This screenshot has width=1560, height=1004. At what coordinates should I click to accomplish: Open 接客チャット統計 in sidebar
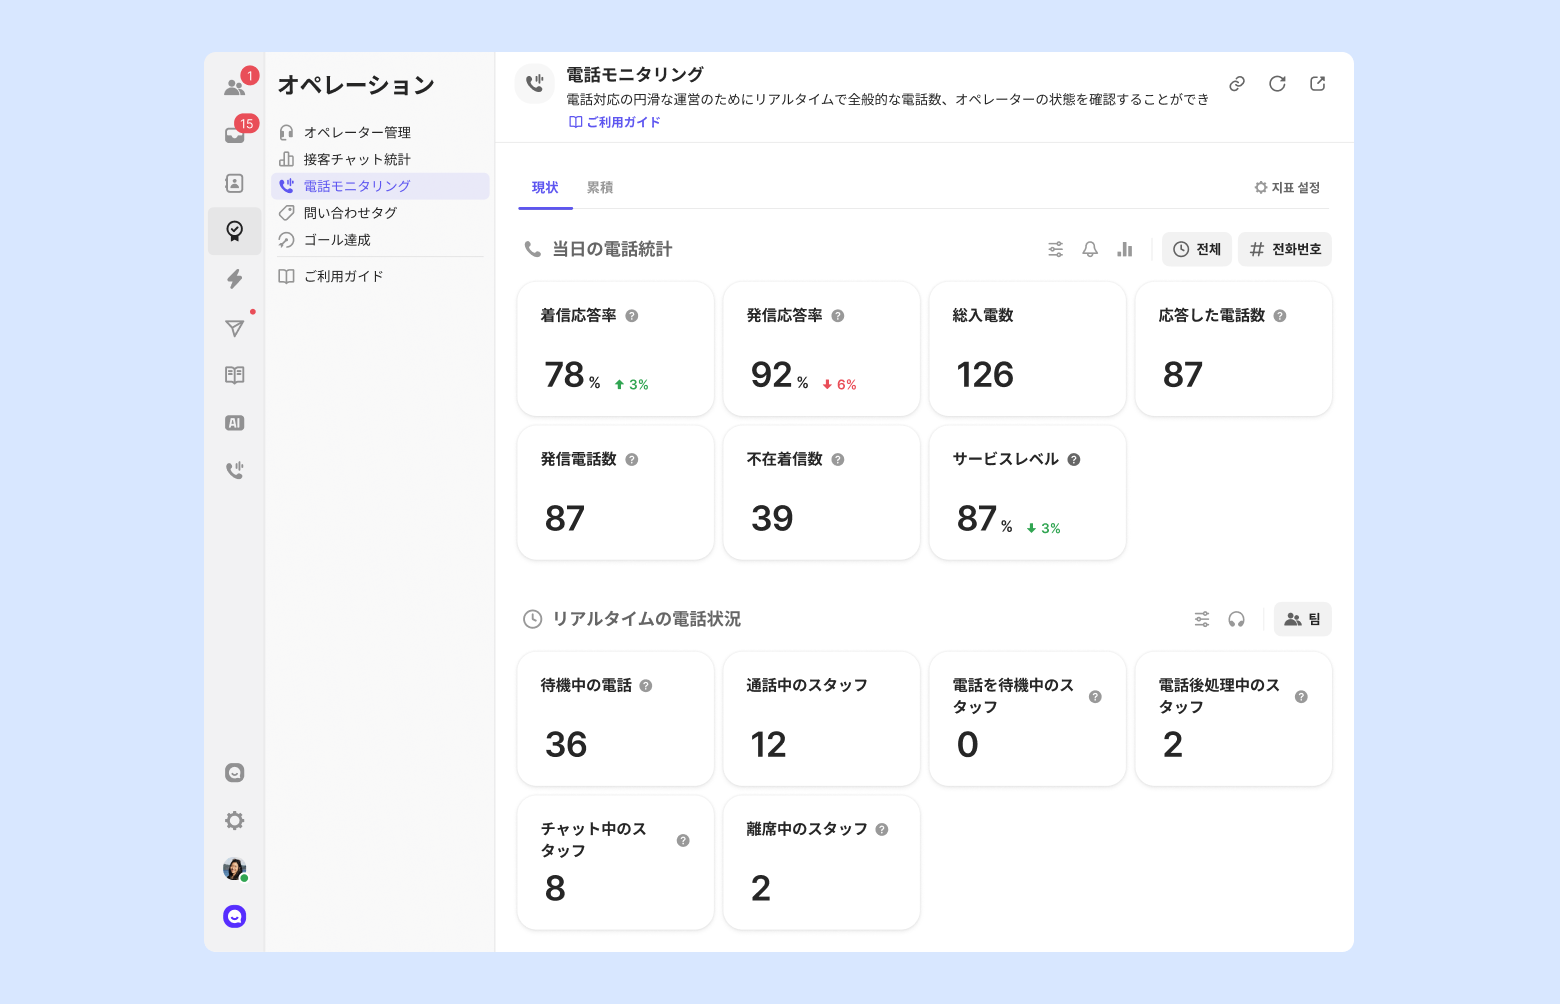(x=357, y=159)
